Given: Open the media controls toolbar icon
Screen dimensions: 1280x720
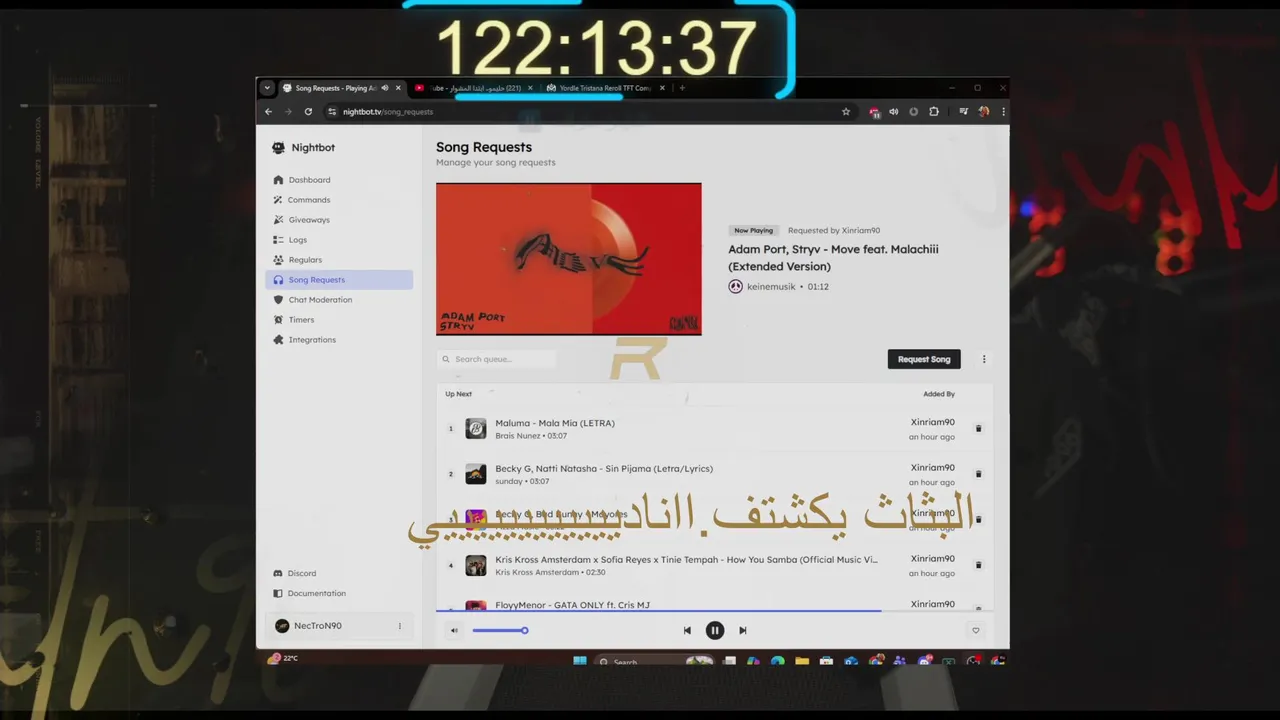Looking at the screenshot, I should point(964,112).
